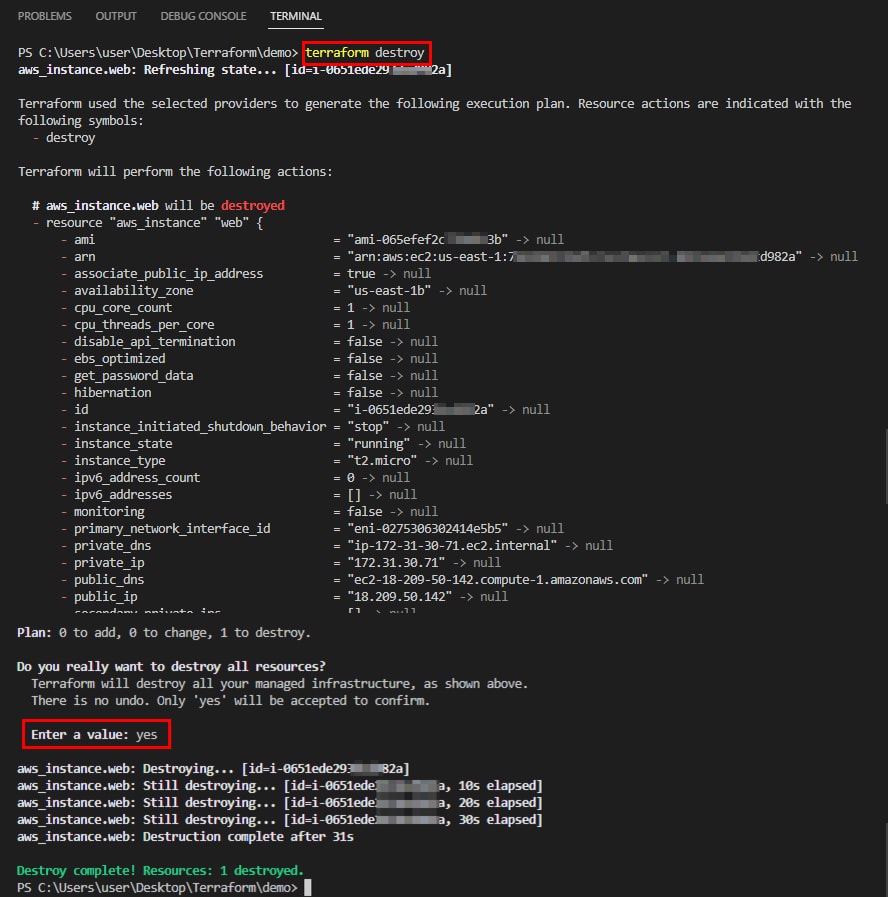The height and width of the screenshot is (897, 888).
Task: Click the 'Plan: 0 to add' summary line
Action: click(164, 632)
